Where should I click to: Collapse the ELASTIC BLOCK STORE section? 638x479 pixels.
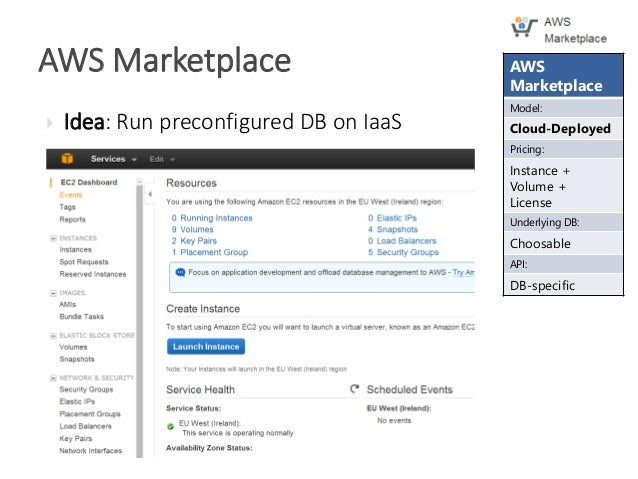tap(53, 336)
